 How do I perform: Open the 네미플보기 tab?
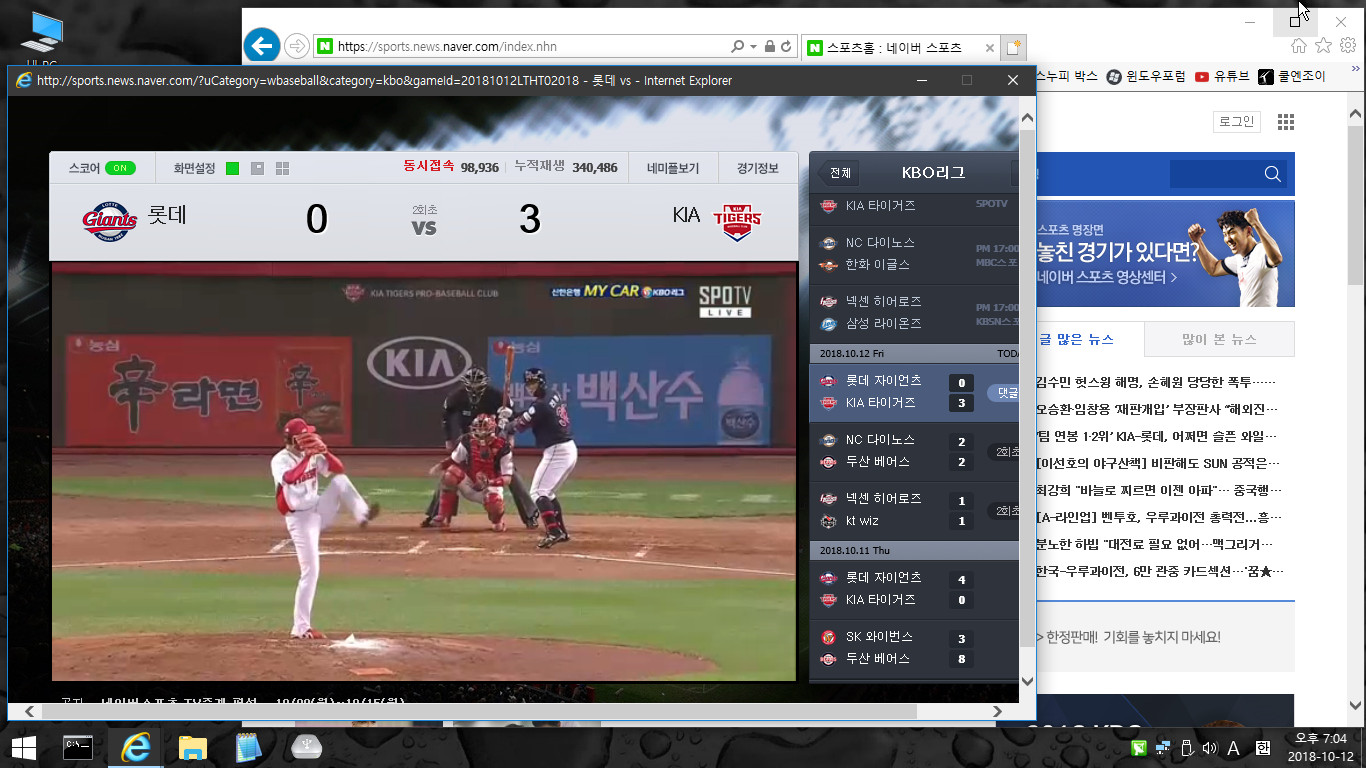pyautogui.click(x=673, y=168)
